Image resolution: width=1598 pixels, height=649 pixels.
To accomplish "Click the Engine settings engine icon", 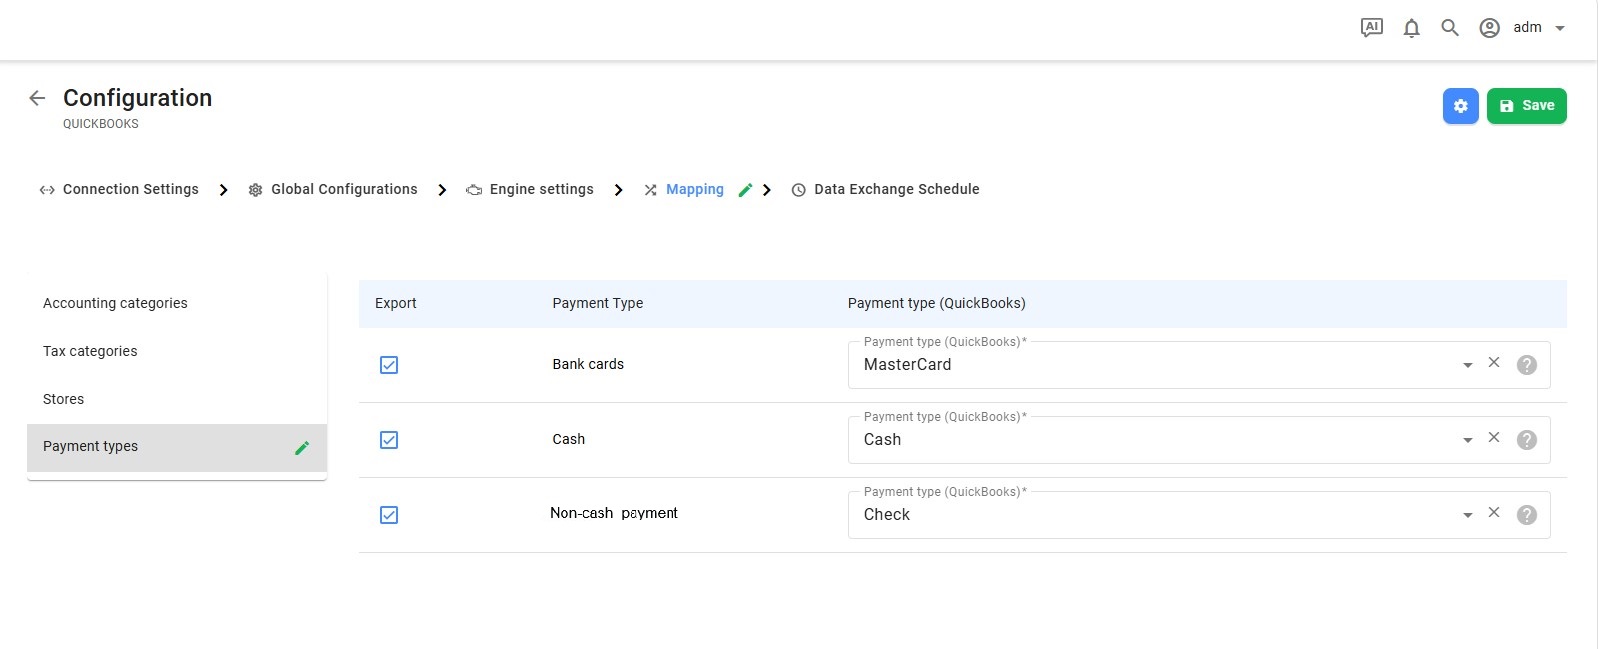I will [474, 190].
